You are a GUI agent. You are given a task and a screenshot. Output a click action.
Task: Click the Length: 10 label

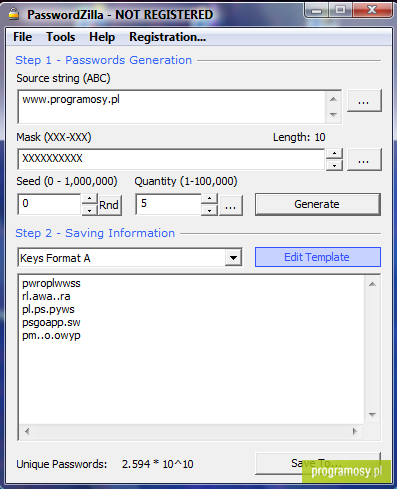(299, 137)
